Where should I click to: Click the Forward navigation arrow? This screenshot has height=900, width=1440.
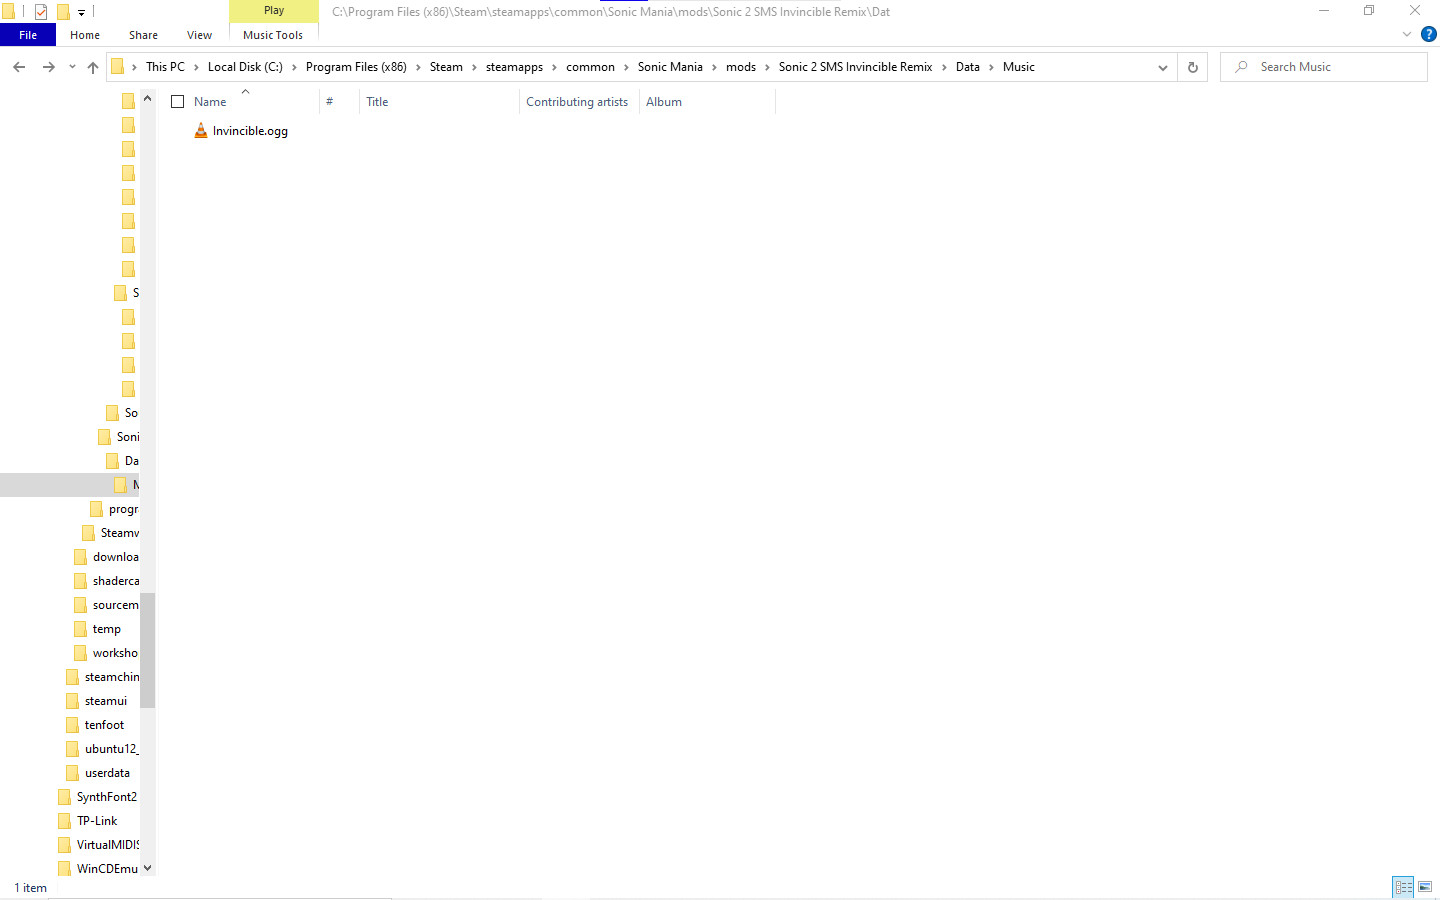pyautogui.click(x=48, y=67)
